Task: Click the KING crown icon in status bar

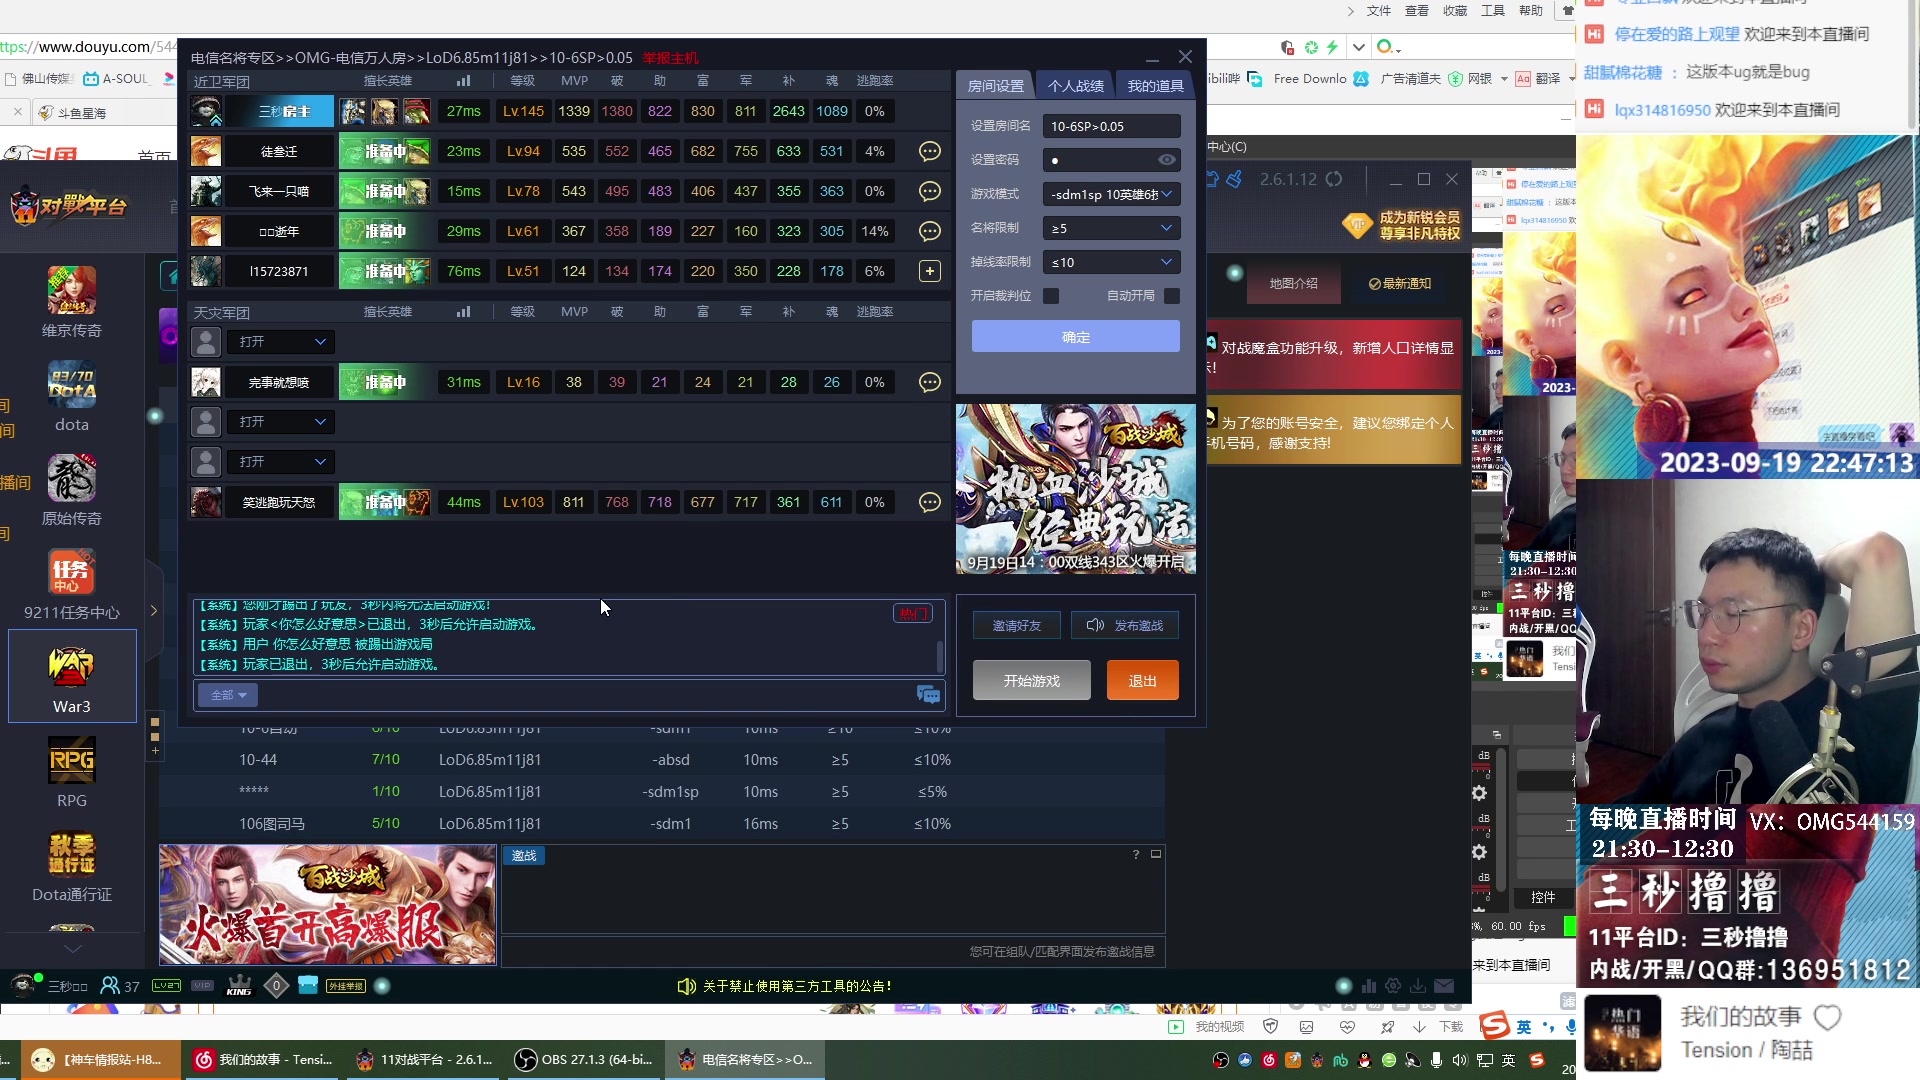Action: pos(239,986)
